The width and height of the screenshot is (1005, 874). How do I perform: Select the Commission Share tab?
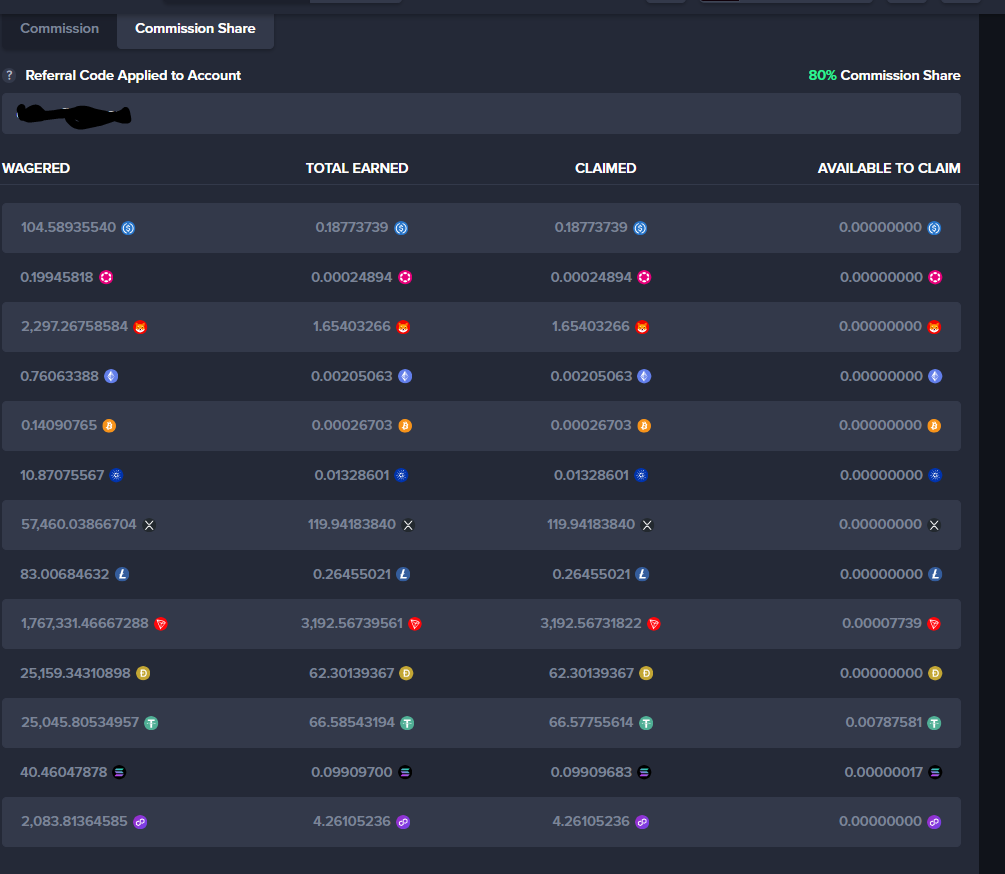pos(195,28)
